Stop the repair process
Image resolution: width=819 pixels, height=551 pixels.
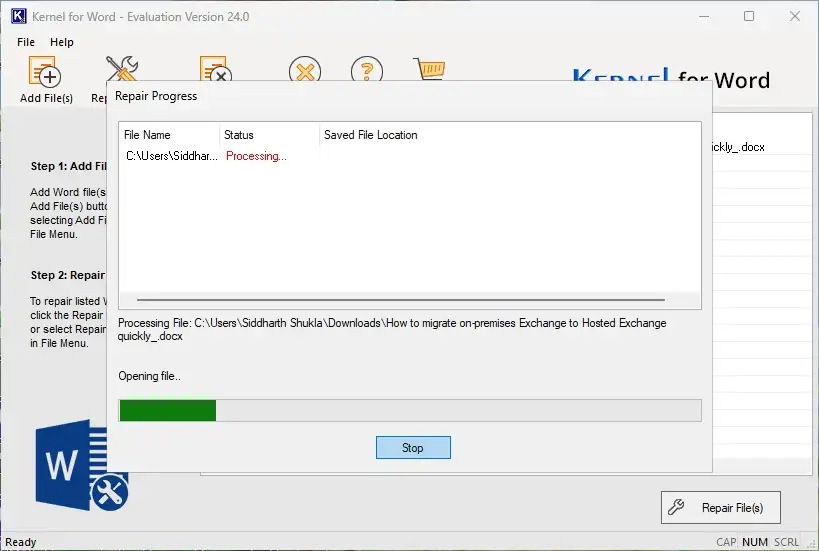coord(413,448)
